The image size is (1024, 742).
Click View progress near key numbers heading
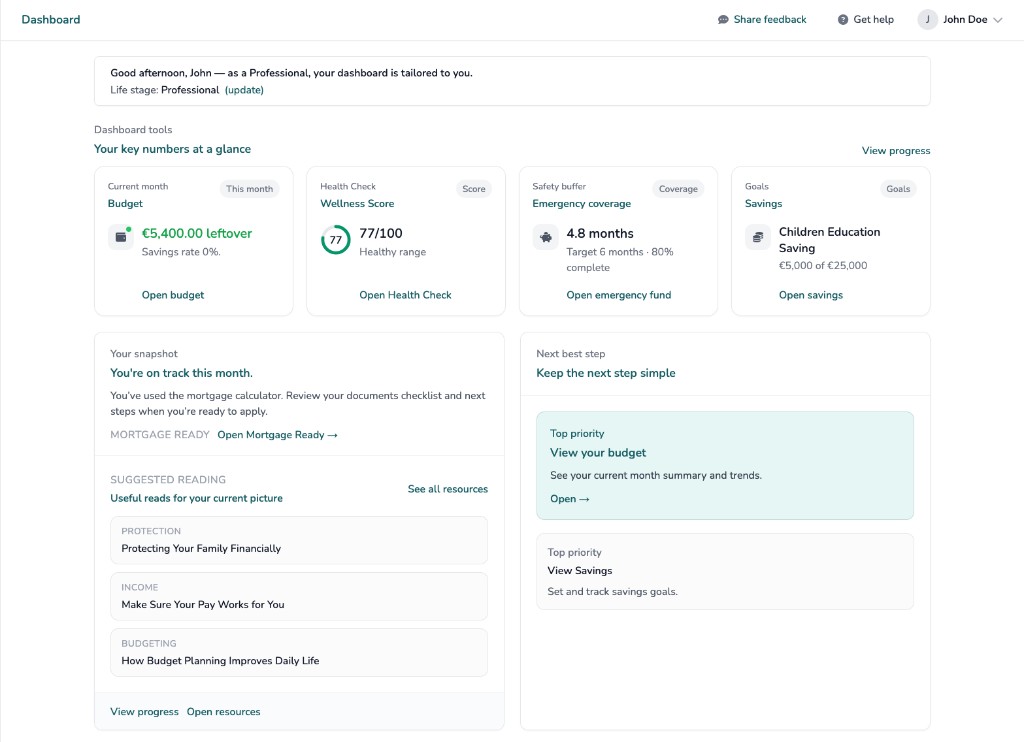click(x=897, y=150)
